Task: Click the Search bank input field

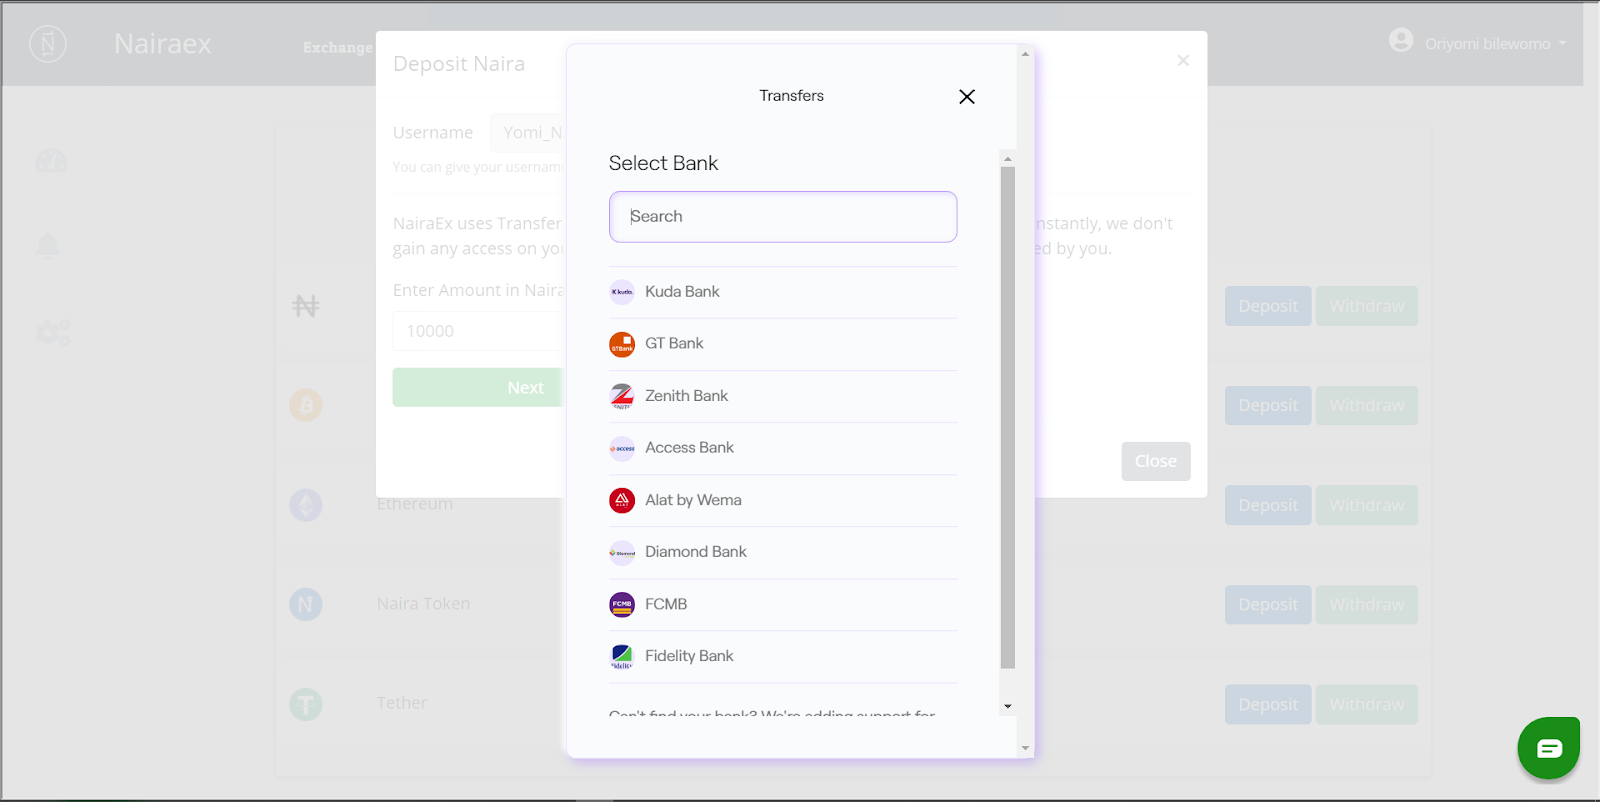Action: (x=783, y=217)
